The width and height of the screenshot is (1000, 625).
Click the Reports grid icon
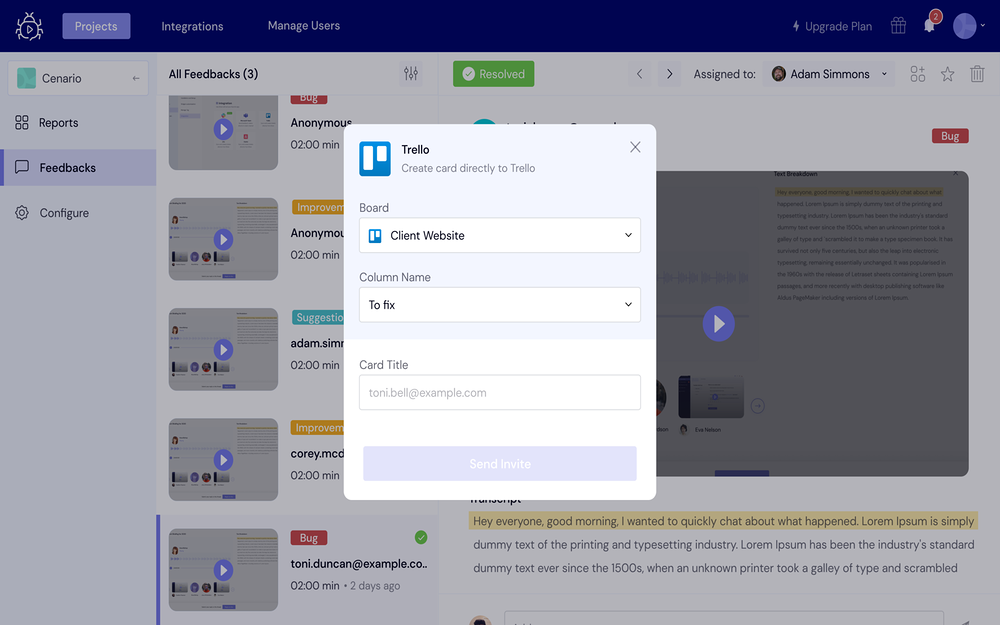[22, 122]
